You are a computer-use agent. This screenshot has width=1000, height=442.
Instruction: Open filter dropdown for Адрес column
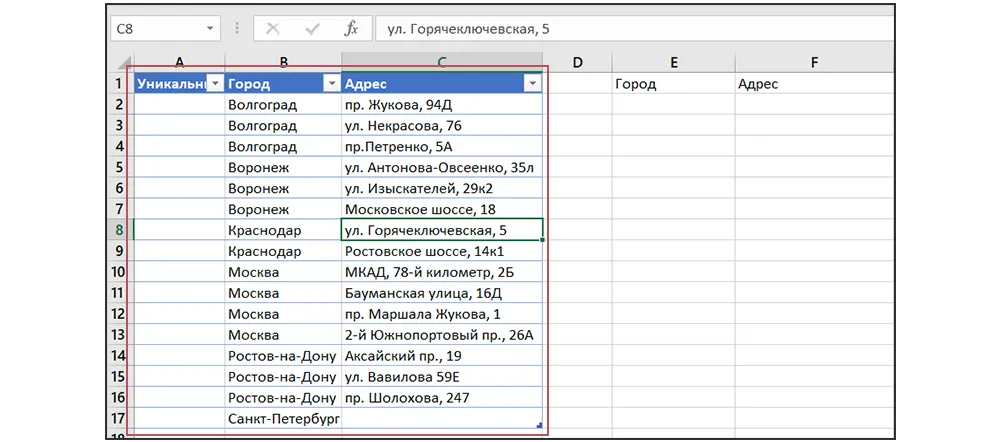click(532, 84)
